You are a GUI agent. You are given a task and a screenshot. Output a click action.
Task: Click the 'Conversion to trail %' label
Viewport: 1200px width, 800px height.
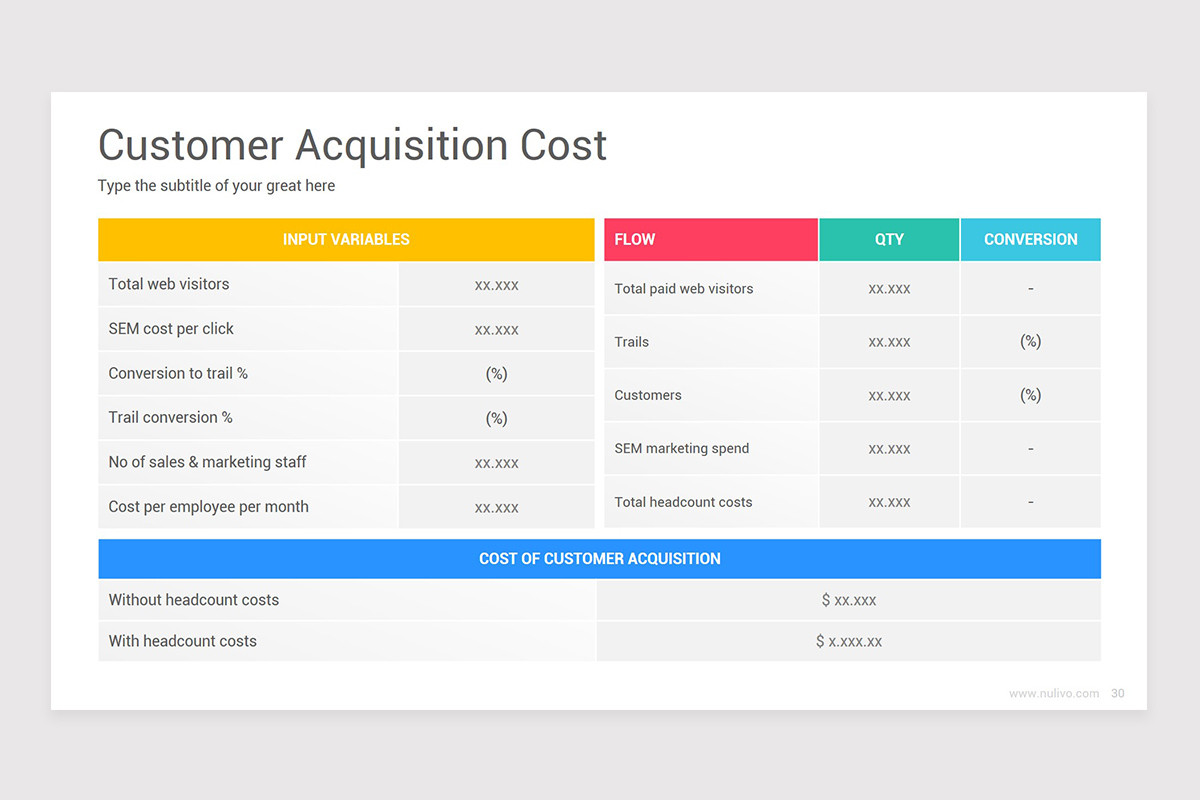[178, 373]
